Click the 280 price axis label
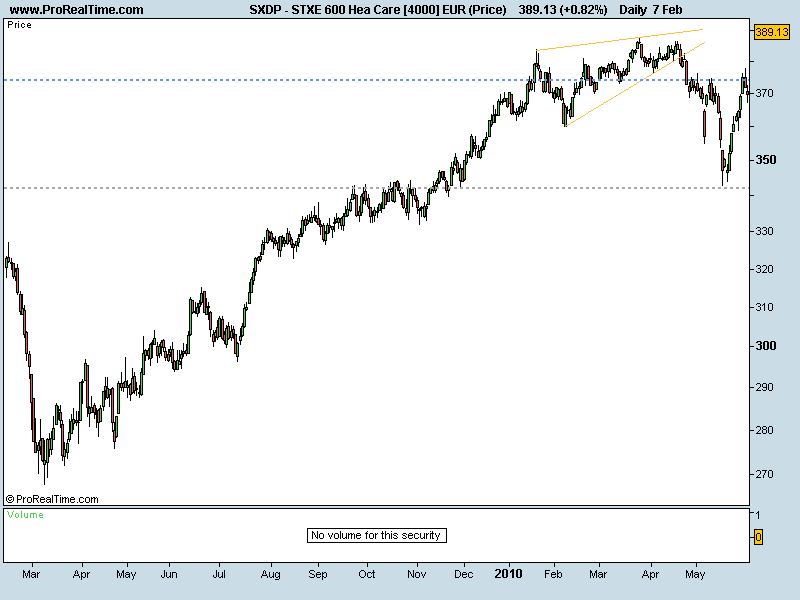This screenshot has width=800, height=600. tap(764, 430)
